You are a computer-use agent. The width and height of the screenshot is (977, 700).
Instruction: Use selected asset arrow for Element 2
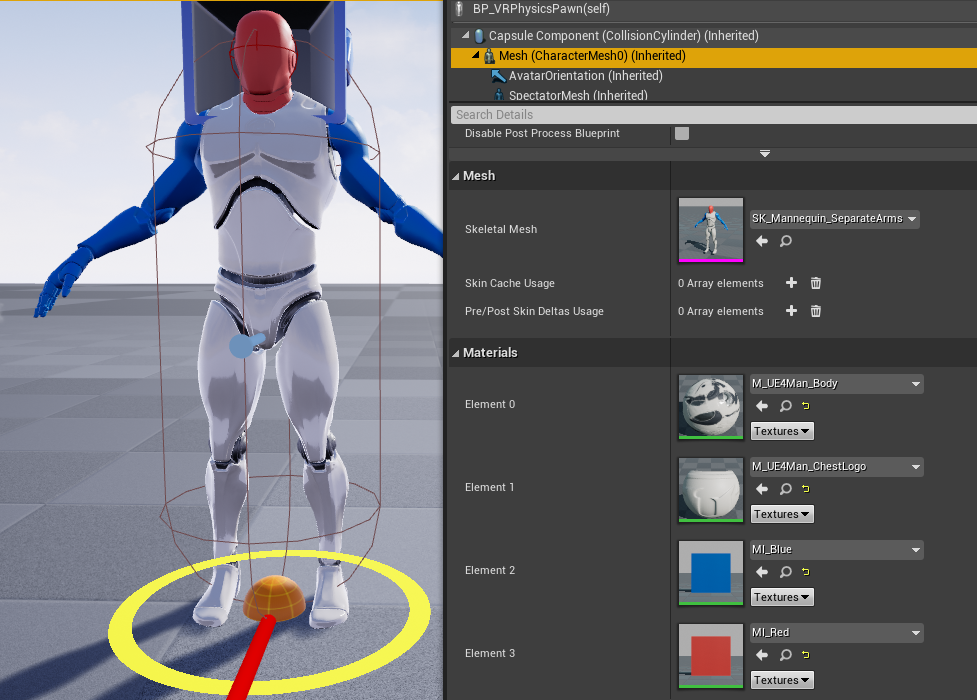coord(761,572)
